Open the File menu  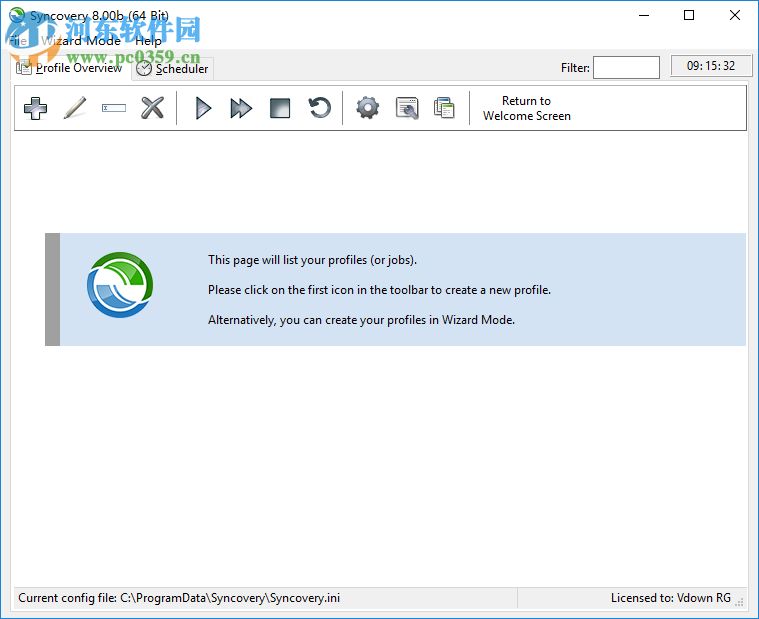[18, 41]
